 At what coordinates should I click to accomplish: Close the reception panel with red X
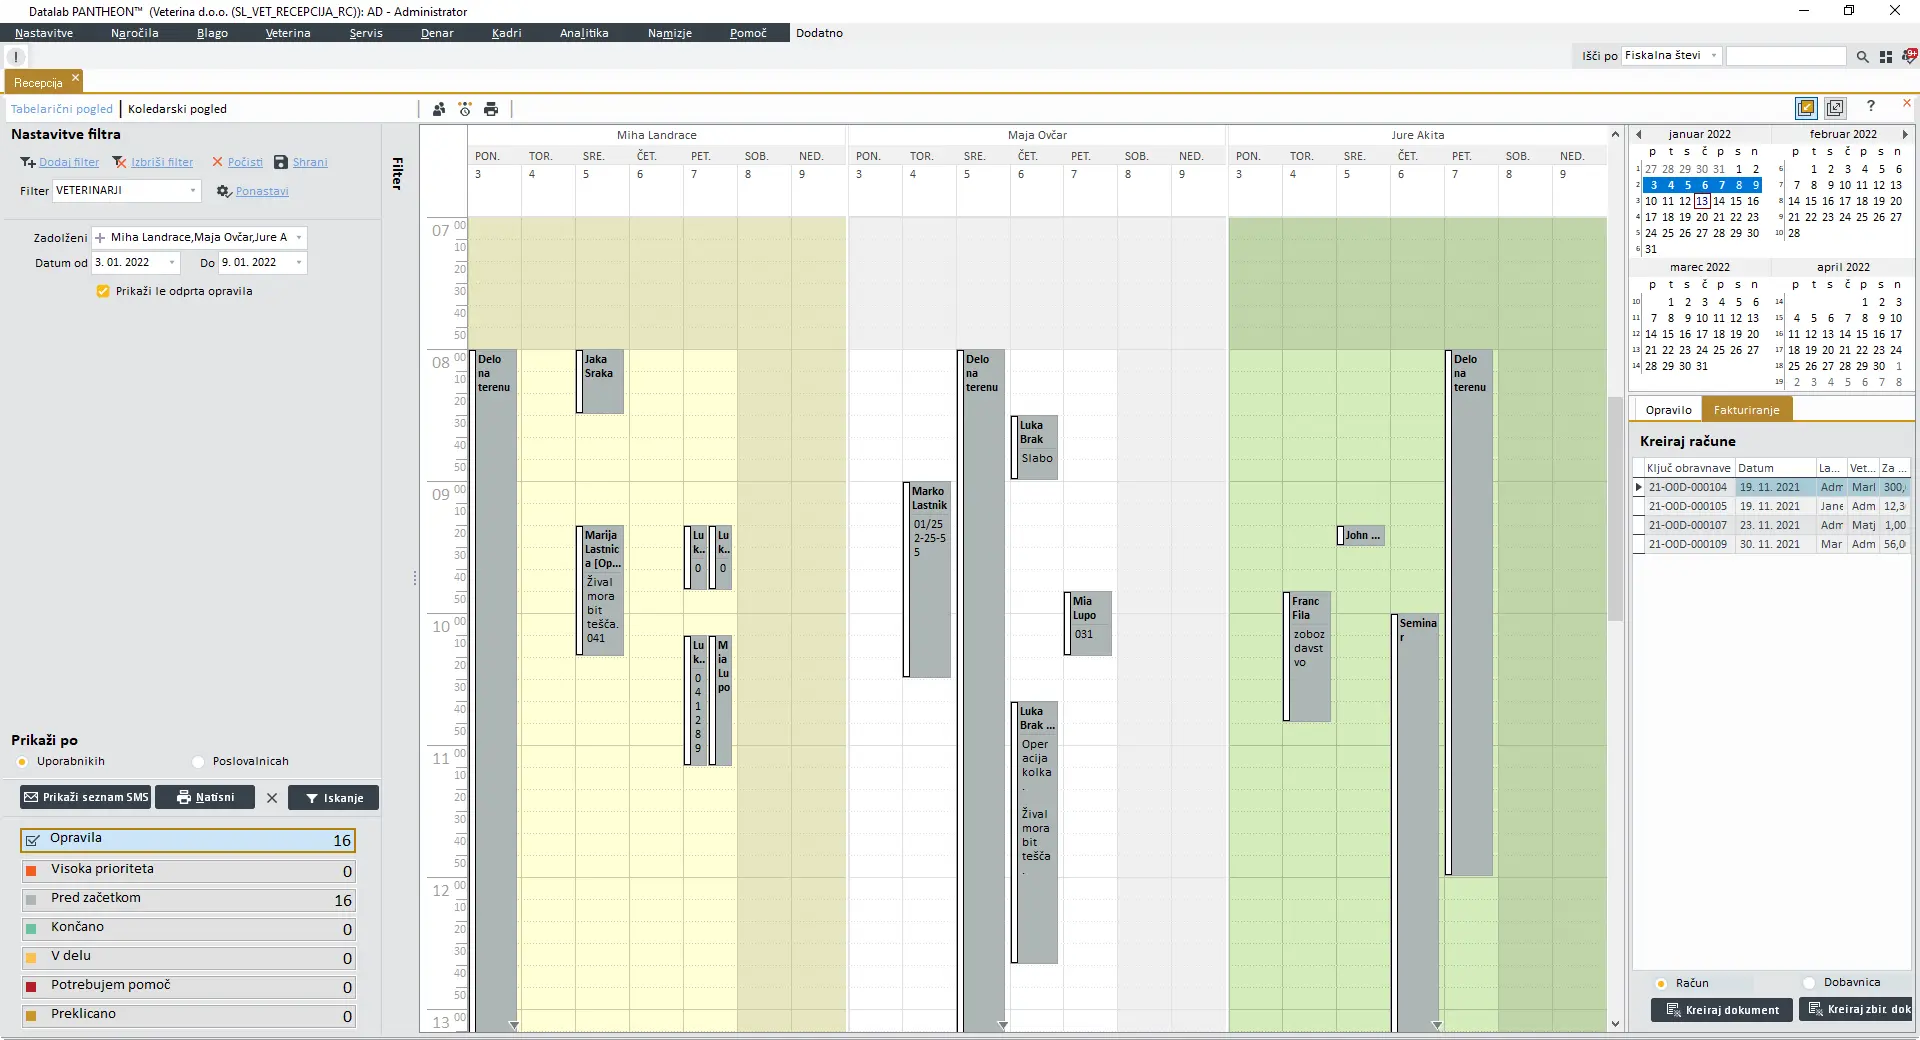[x=1907, y=103]
